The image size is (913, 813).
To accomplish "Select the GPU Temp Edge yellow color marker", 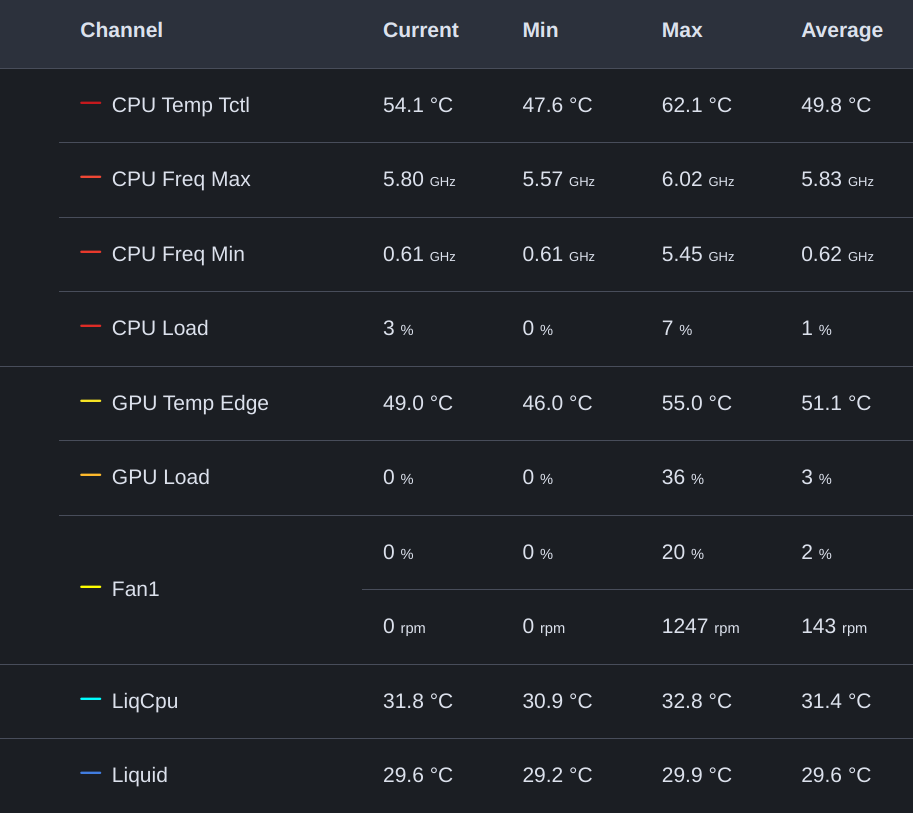I will point(90,401).
